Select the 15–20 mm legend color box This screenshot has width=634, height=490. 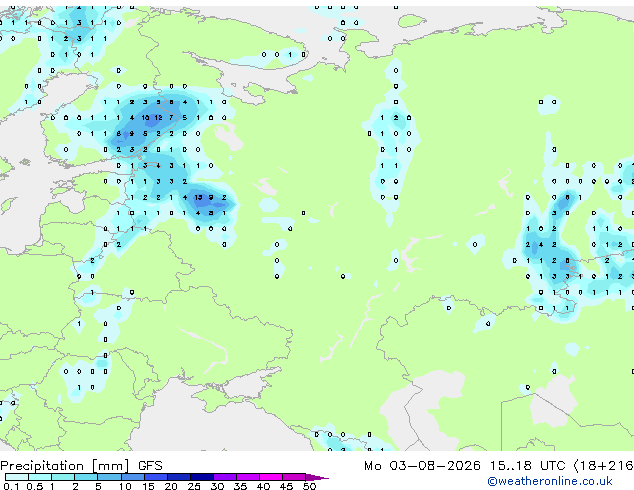click(155, 477)
